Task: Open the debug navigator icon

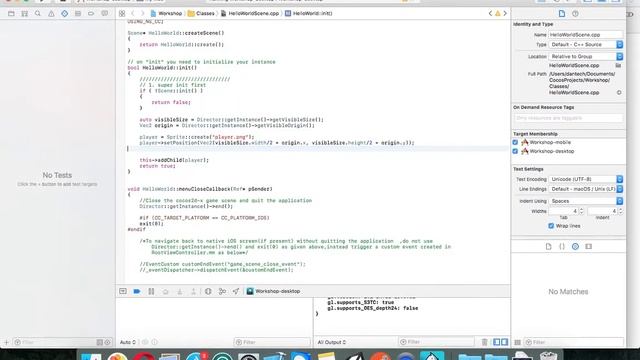Action: 78,13
